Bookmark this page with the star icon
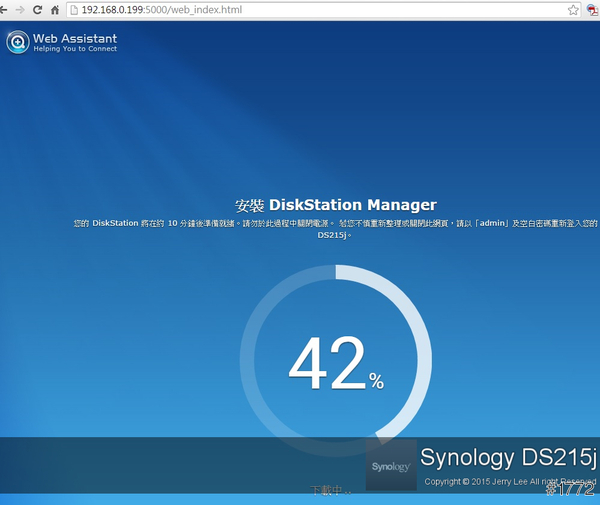This screenshot has height=505, width=600. coord(573,10)
